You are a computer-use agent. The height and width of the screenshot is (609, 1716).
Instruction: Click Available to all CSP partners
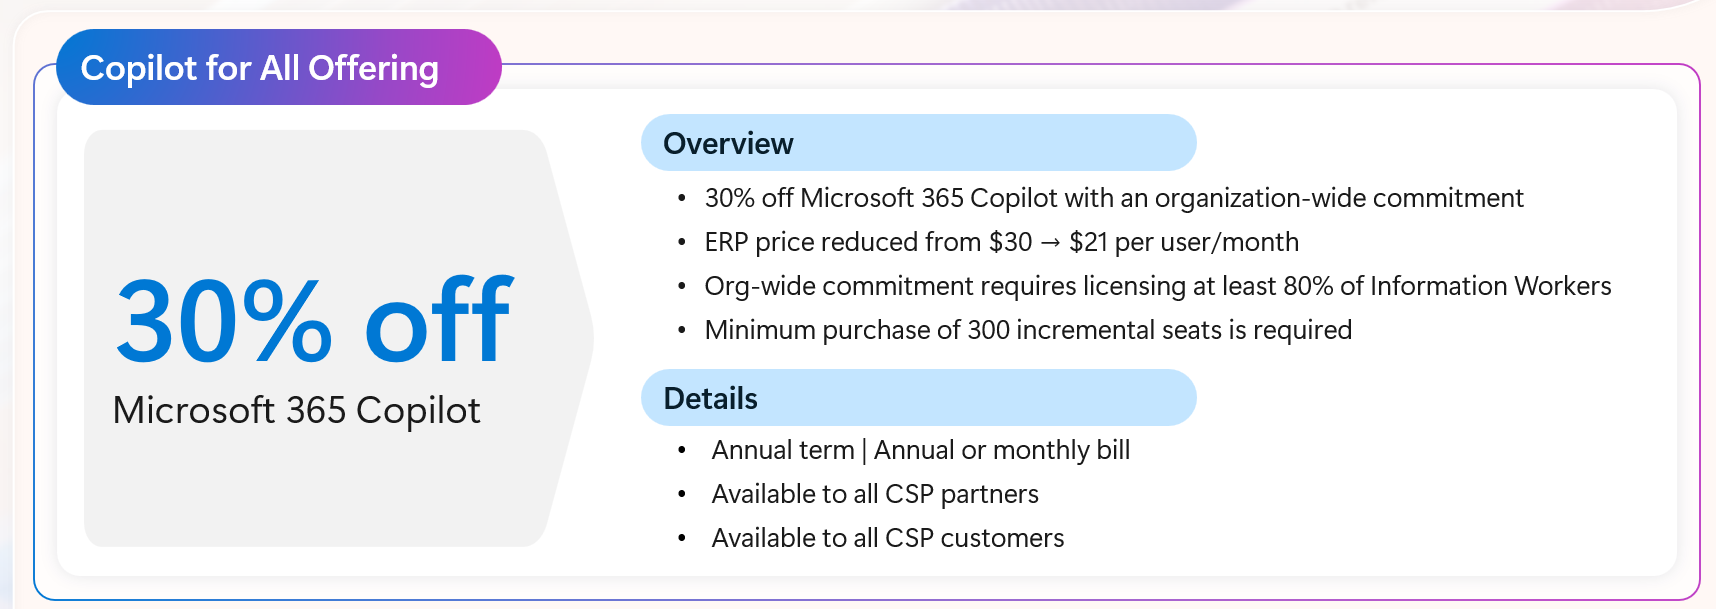(x=875, y=494)
